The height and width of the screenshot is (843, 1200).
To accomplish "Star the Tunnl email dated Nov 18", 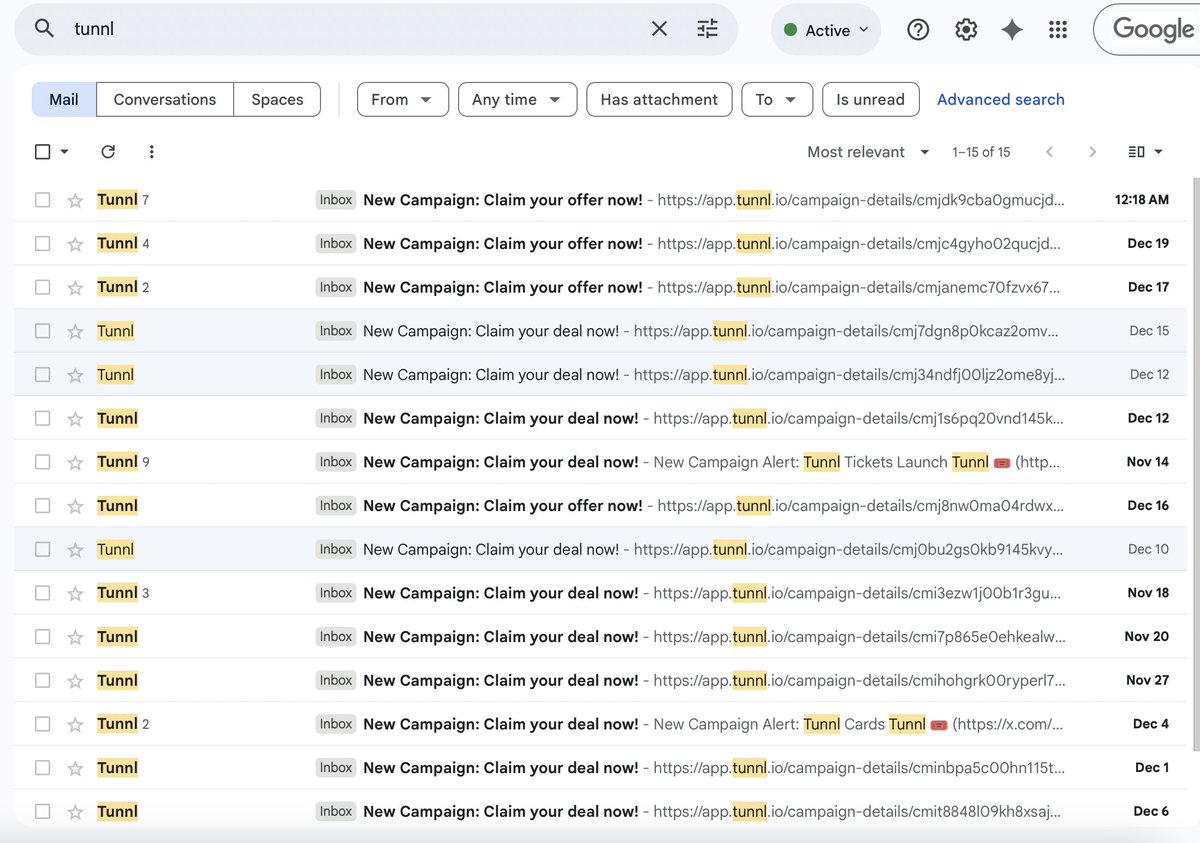I will 75,593.
